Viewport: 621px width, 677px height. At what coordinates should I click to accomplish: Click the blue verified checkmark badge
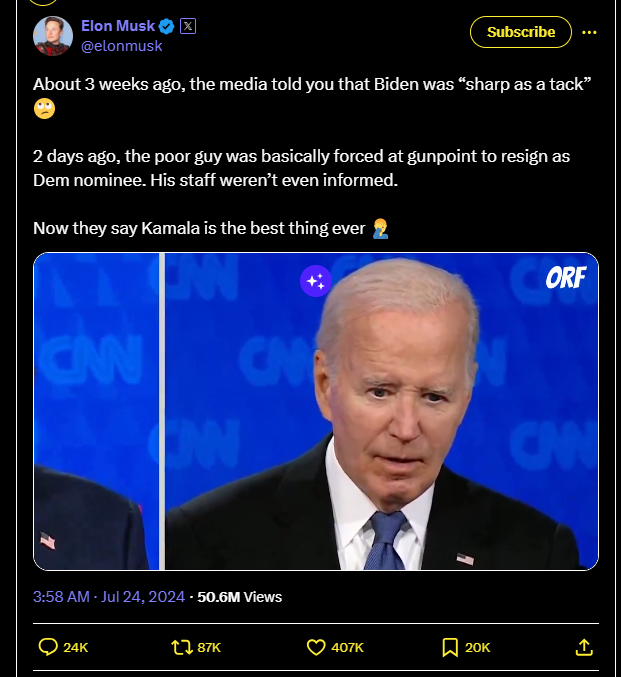tap(166, 26)
